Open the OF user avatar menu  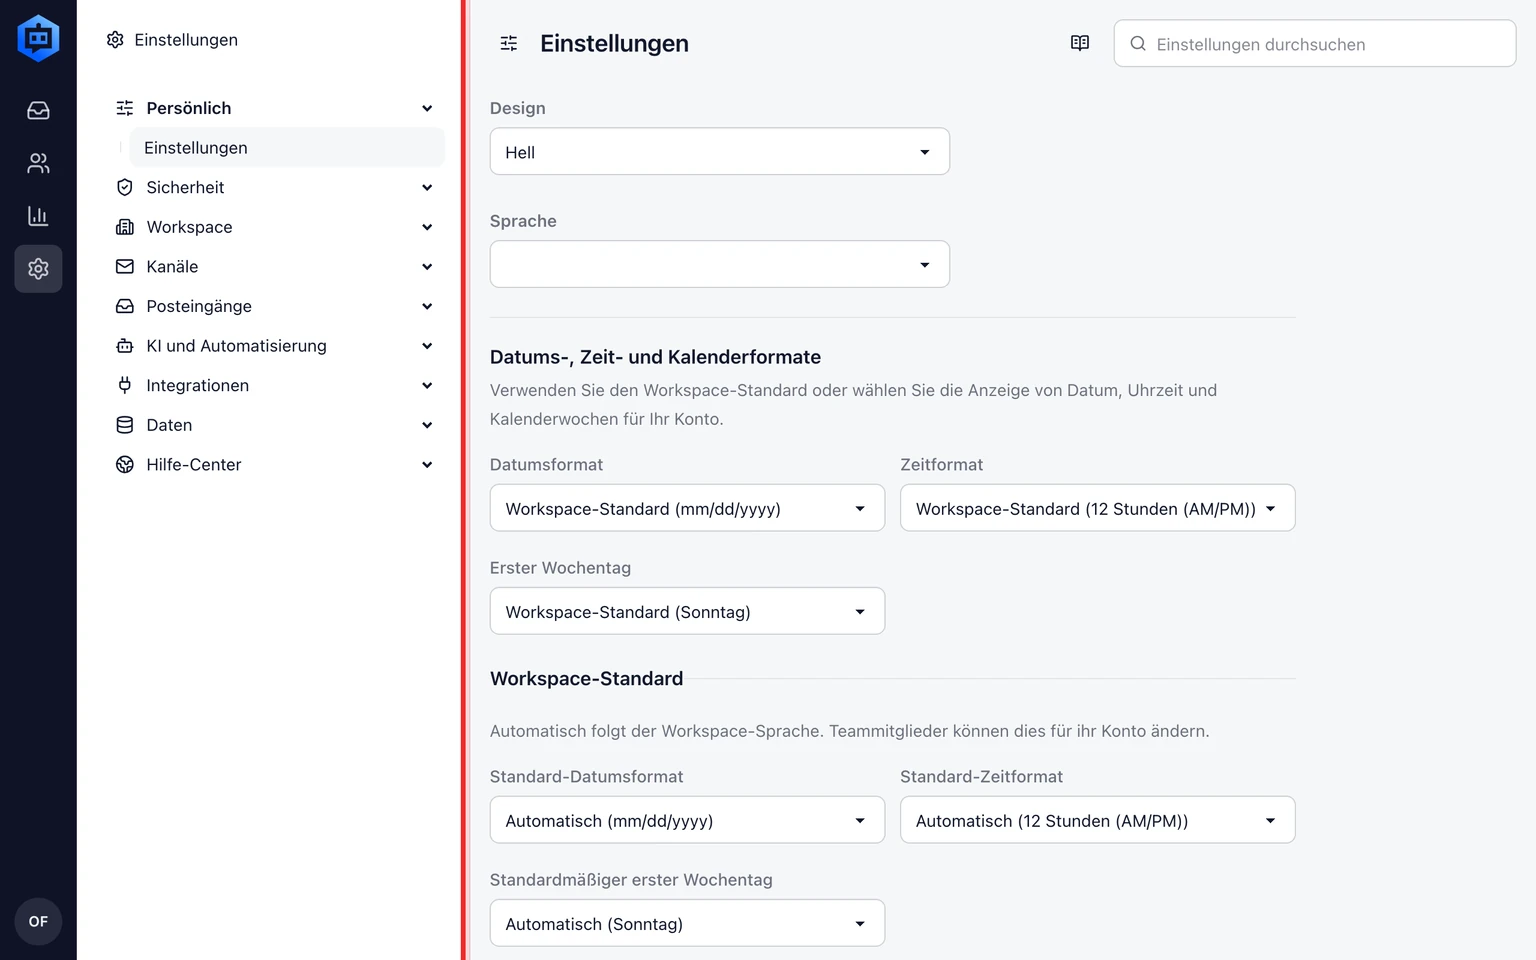click(x=38, y=921)
